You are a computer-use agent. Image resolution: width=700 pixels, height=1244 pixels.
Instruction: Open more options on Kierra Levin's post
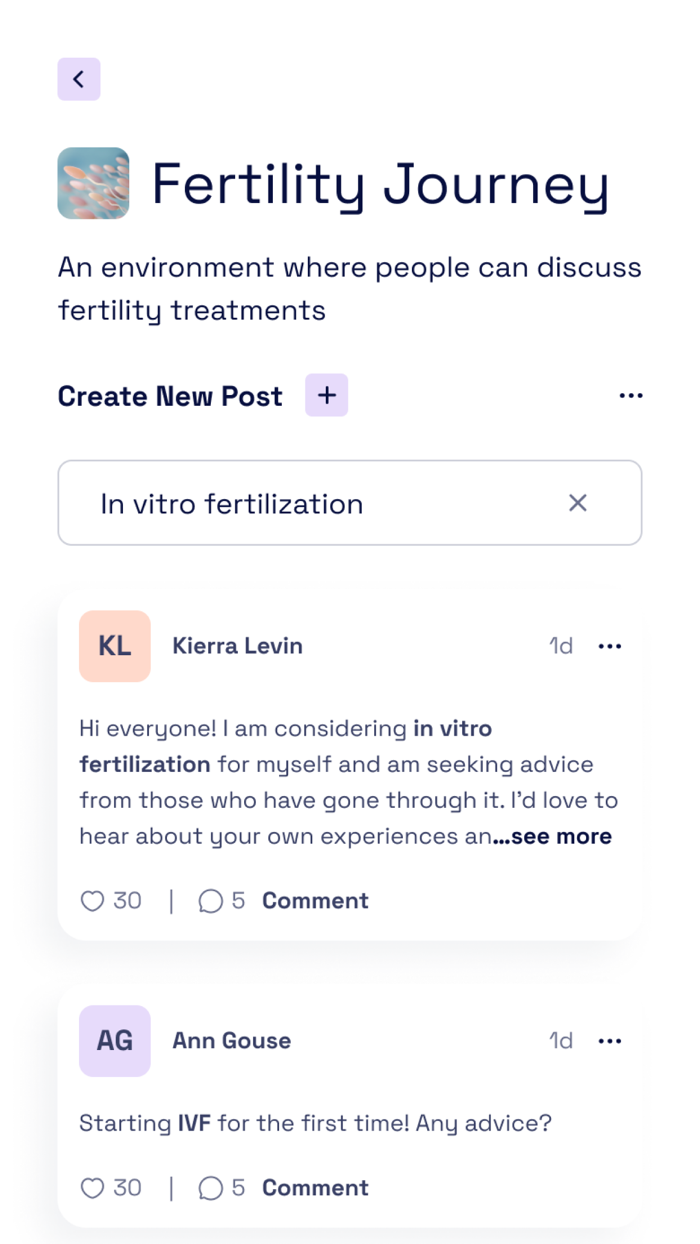pyautogui.click(x=610, y=647)
